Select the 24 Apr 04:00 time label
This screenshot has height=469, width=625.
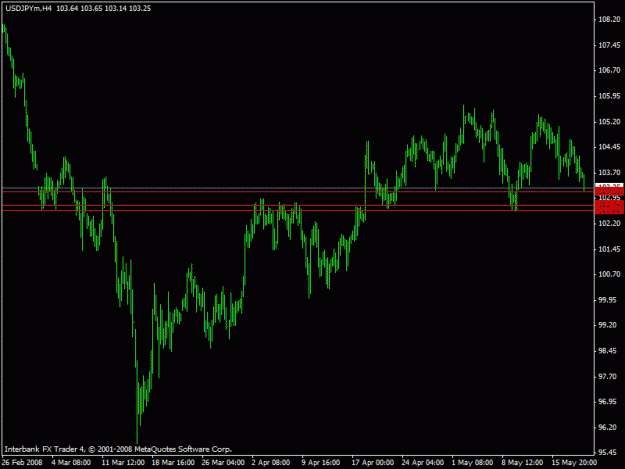click(423, 463)
